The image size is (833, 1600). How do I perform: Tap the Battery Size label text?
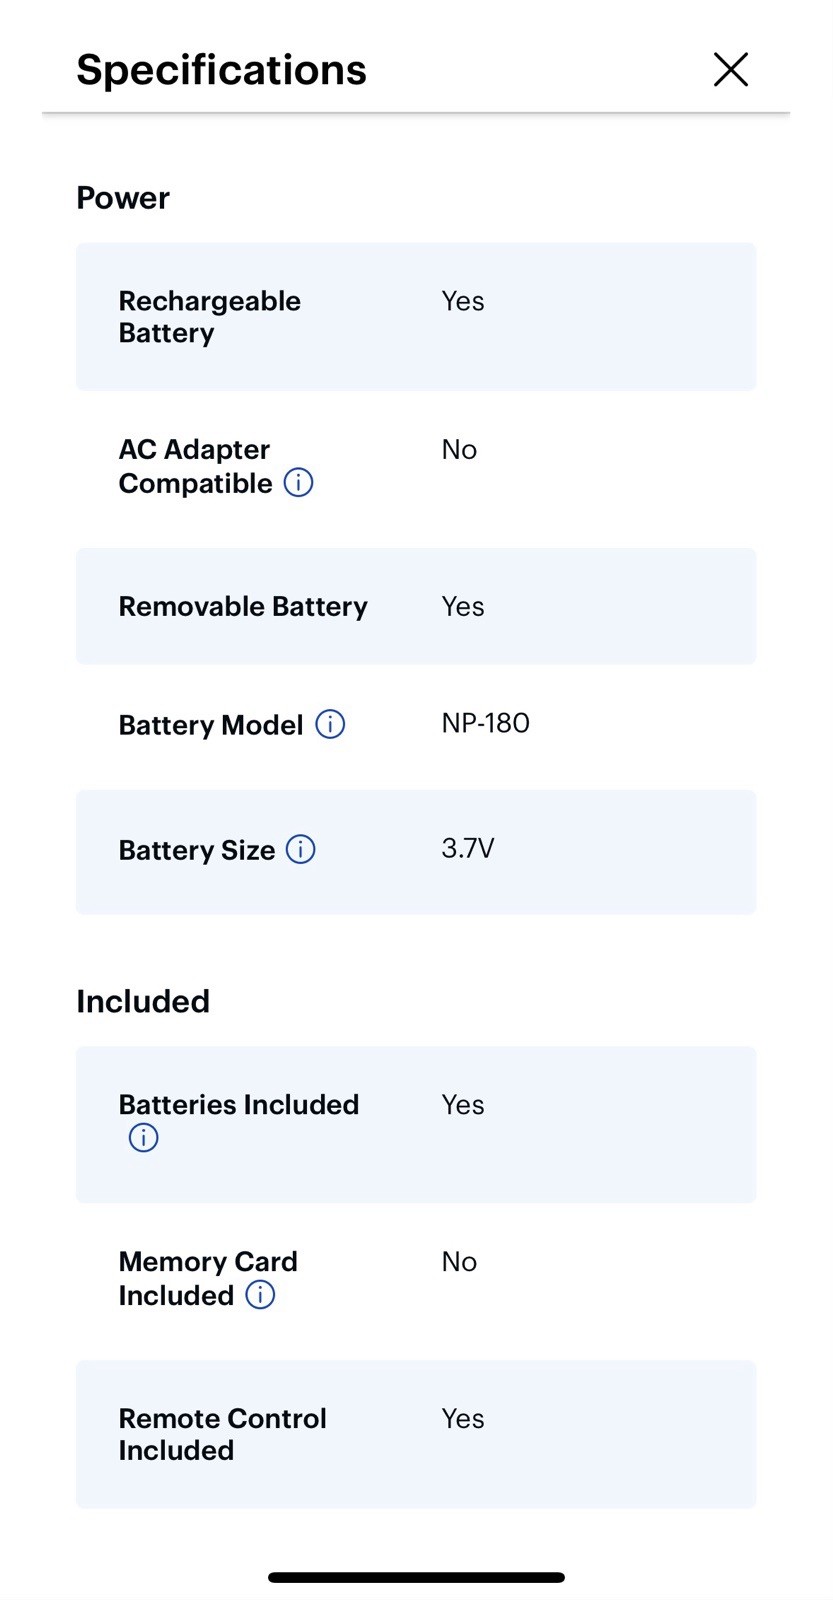coord(196,850)
